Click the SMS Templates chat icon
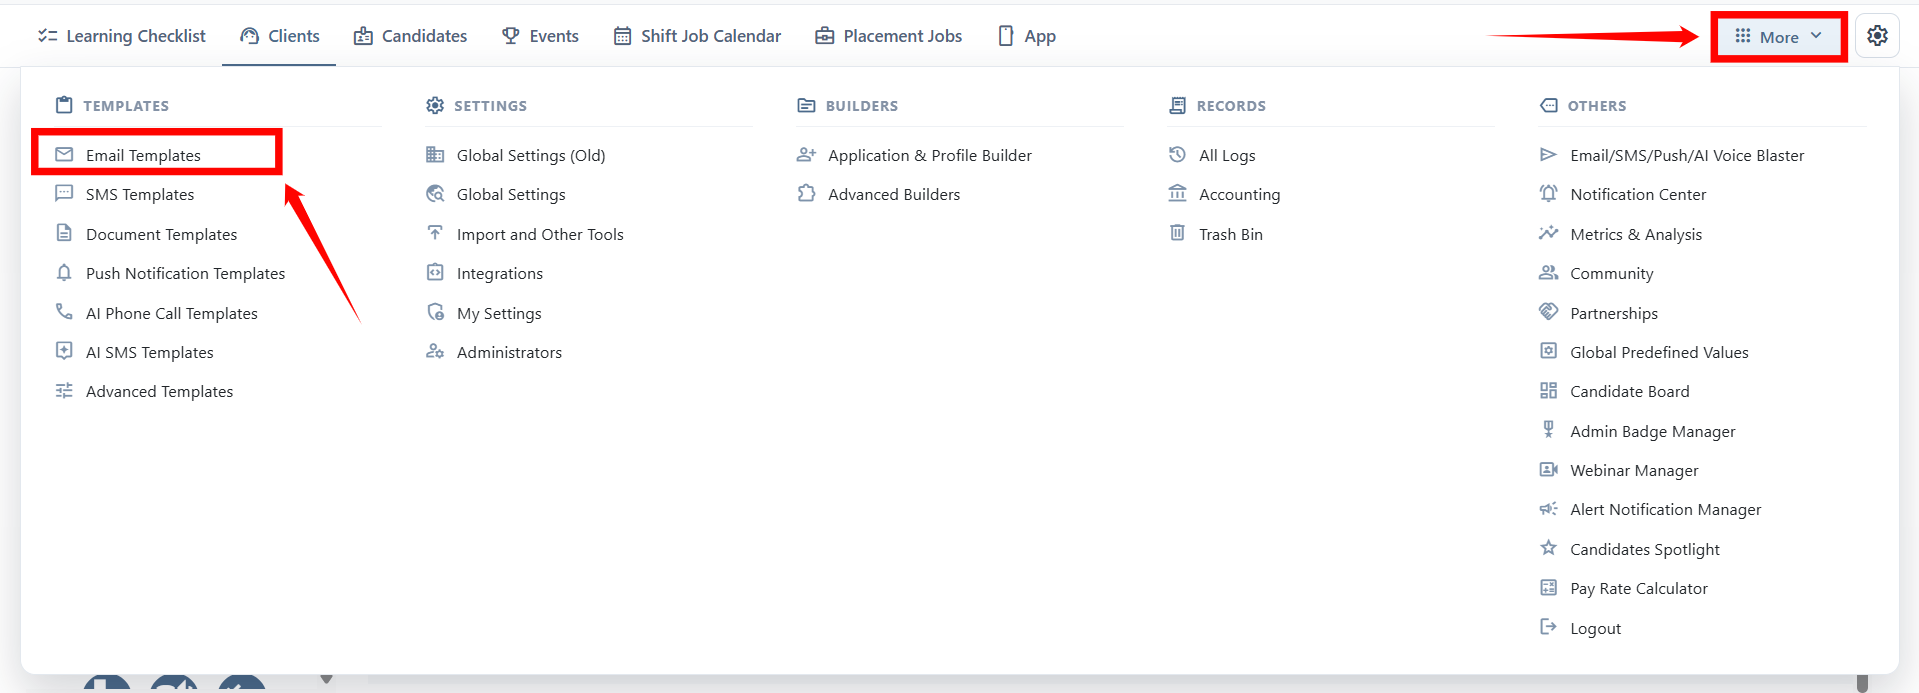 coord(64,194)
